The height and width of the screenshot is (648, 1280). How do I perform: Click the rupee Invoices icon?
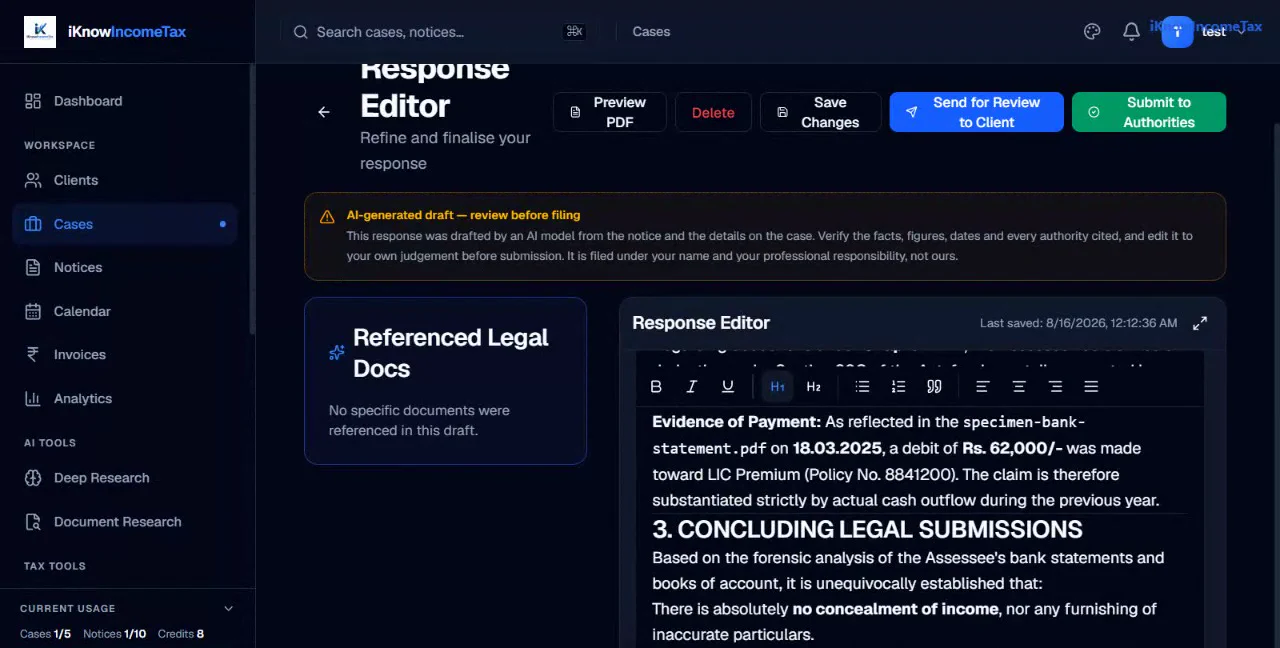point(33,354)
